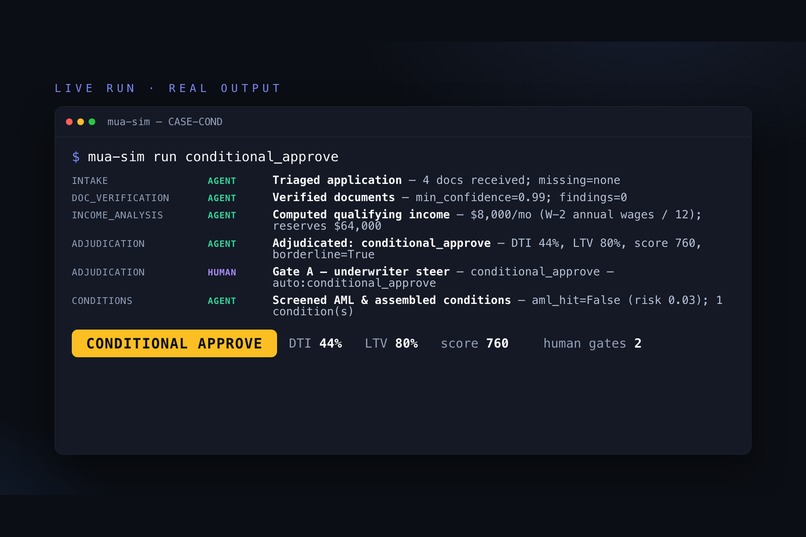Select the DOC_VERIFICATION stage label

(x=120, y=198)
